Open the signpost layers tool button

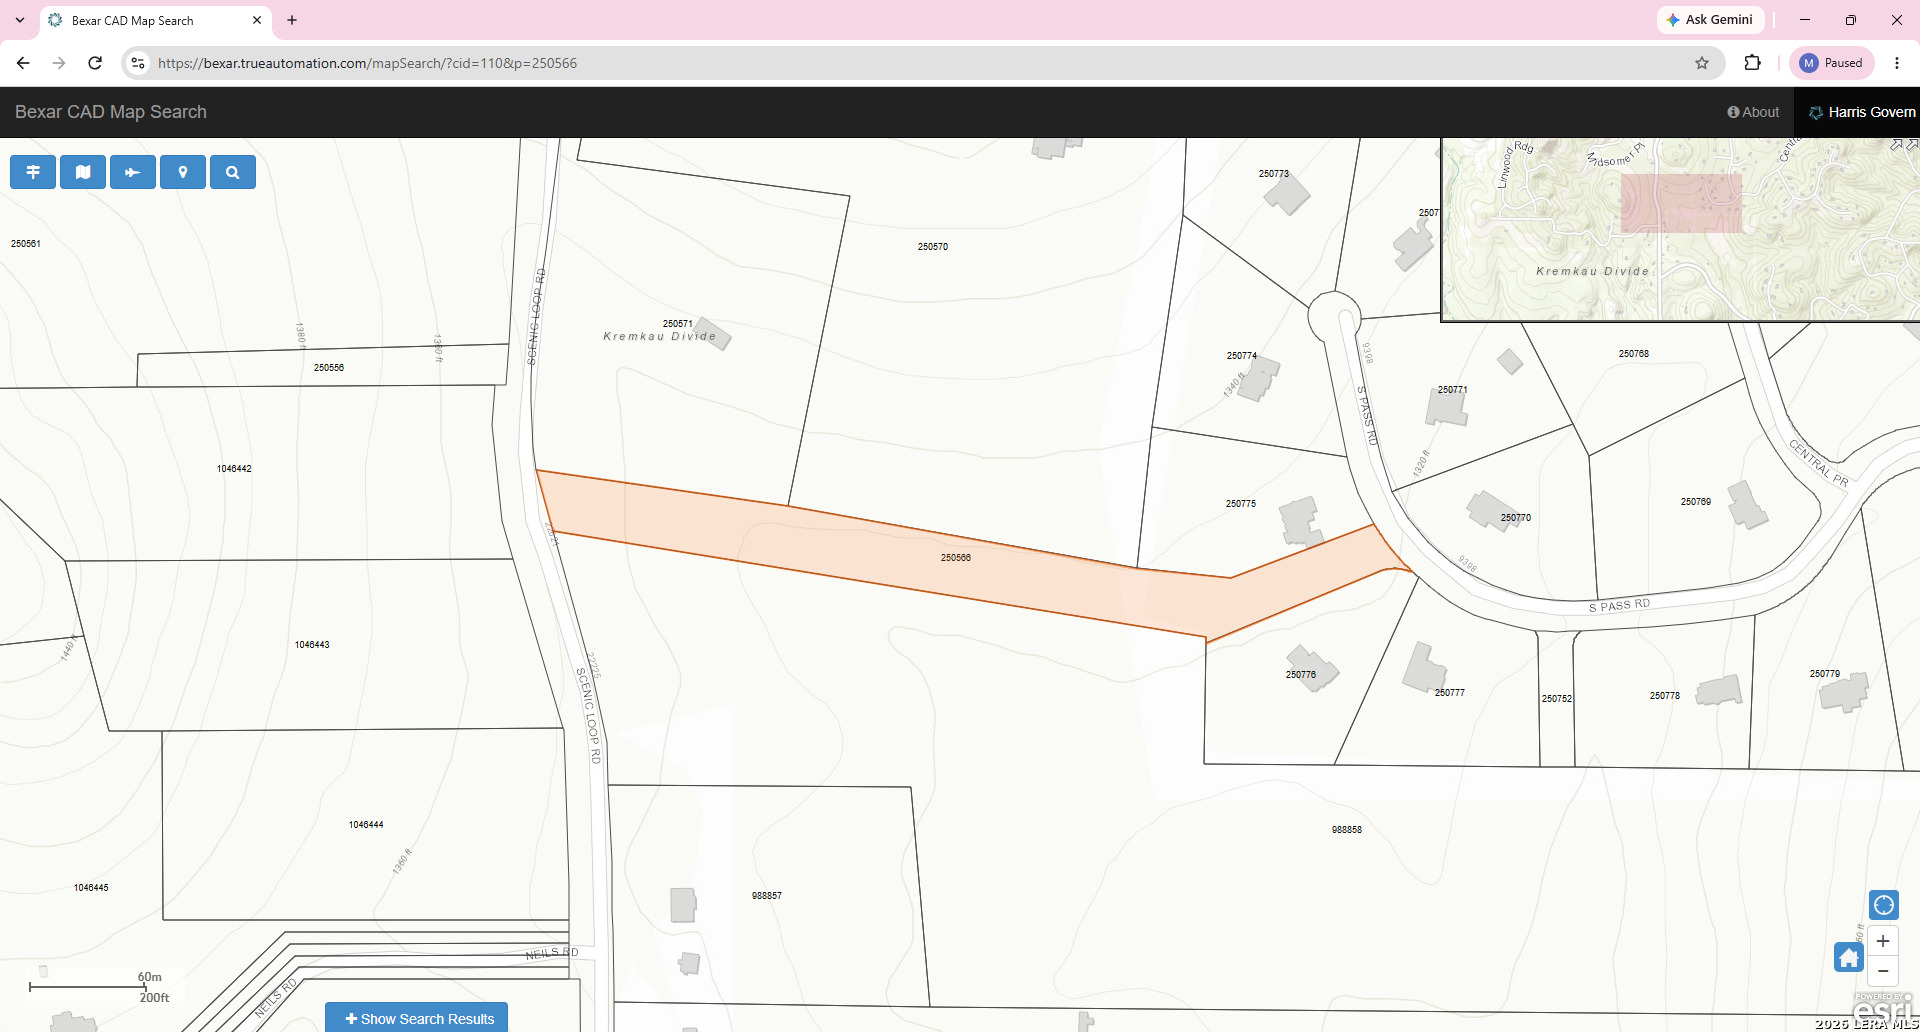tap(33, 172)
